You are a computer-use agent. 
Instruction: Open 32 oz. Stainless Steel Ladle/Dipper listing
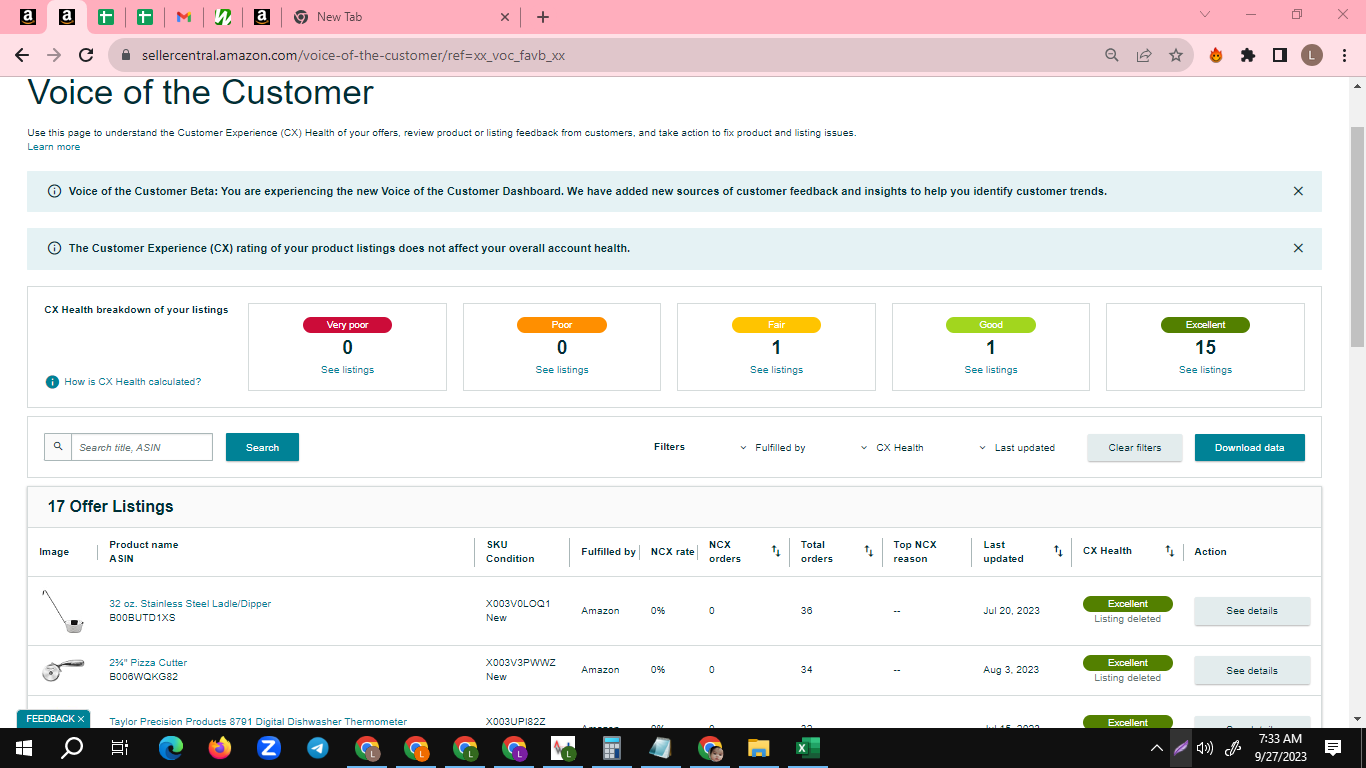tap(190, 604)
